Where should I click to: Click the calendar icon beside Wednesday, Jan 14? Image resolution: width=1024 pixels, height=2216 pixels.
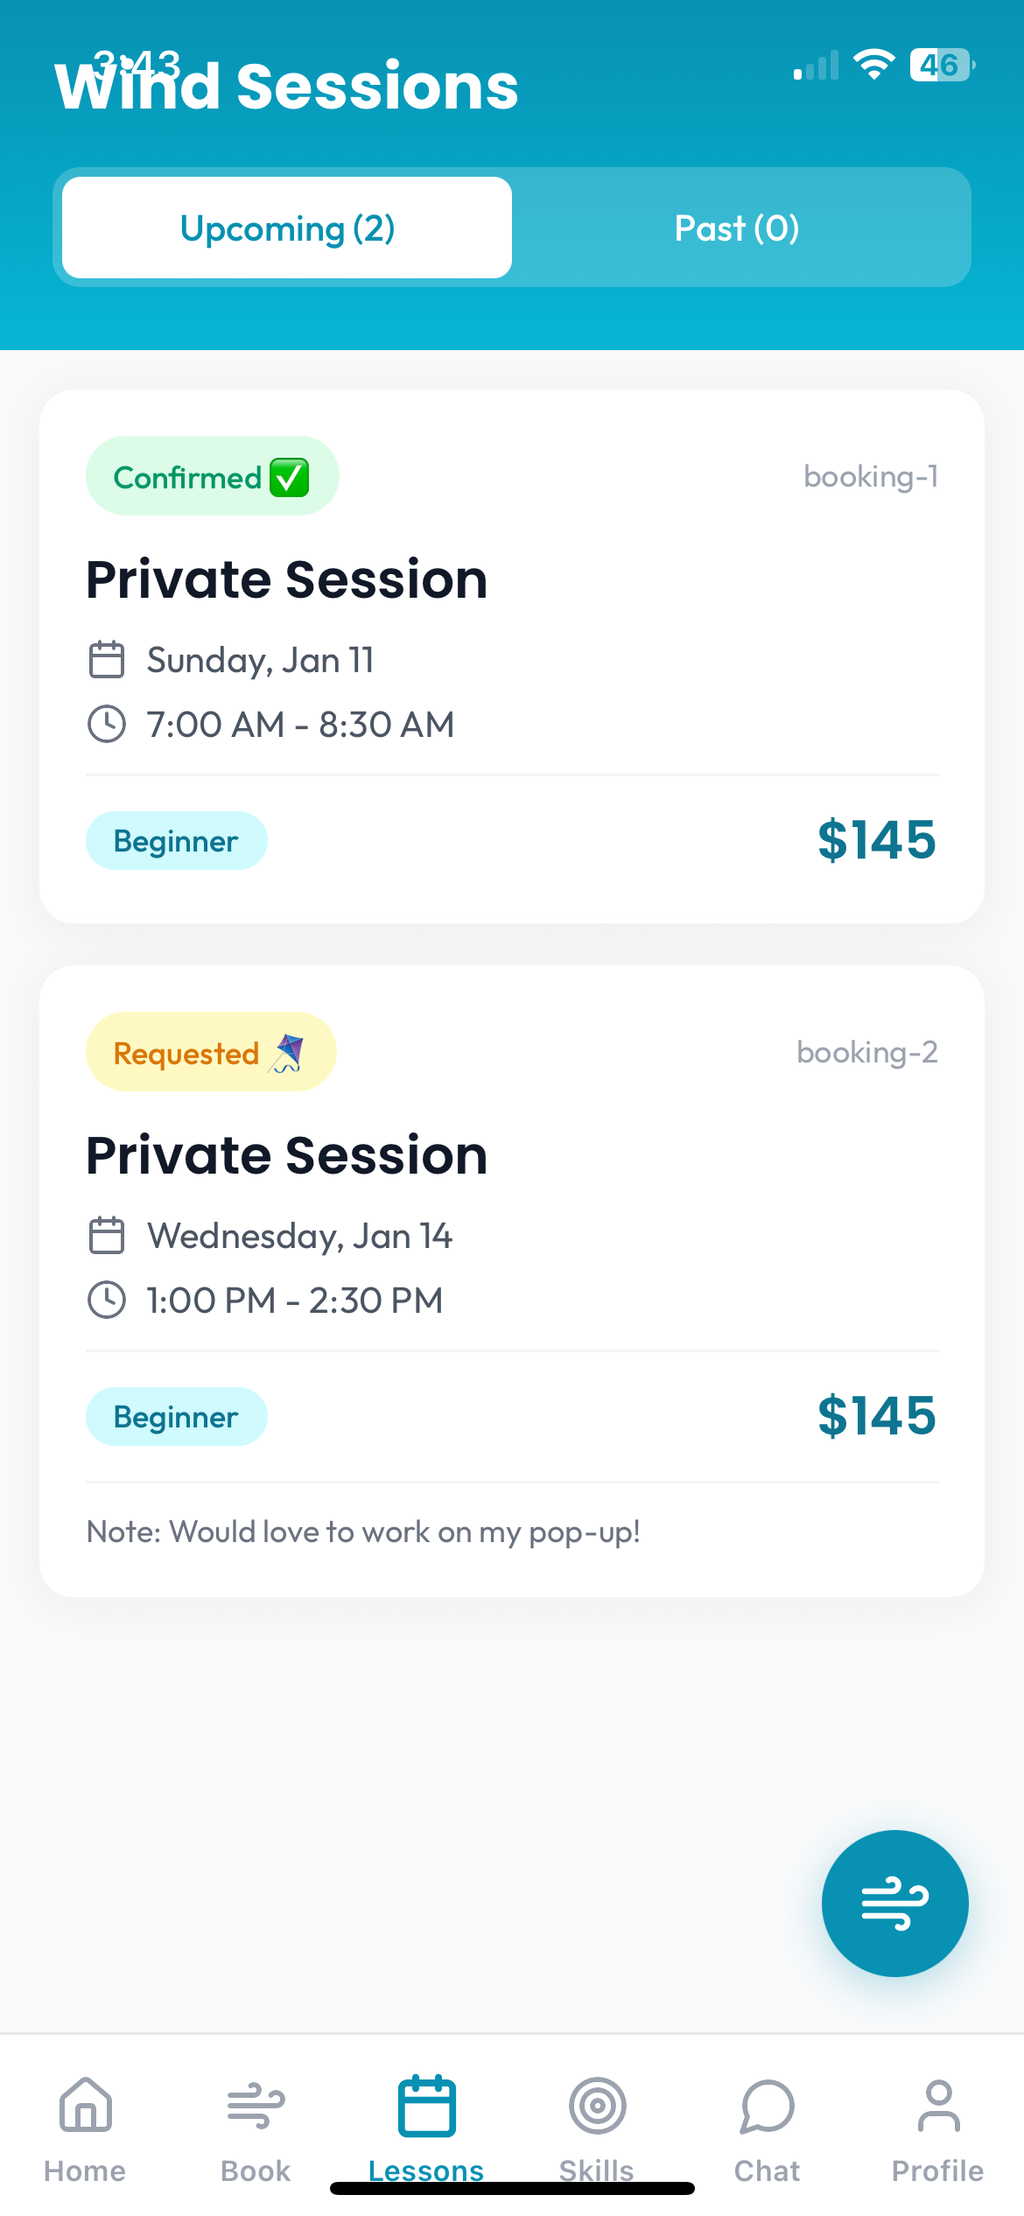click(x=107, y=1236)
